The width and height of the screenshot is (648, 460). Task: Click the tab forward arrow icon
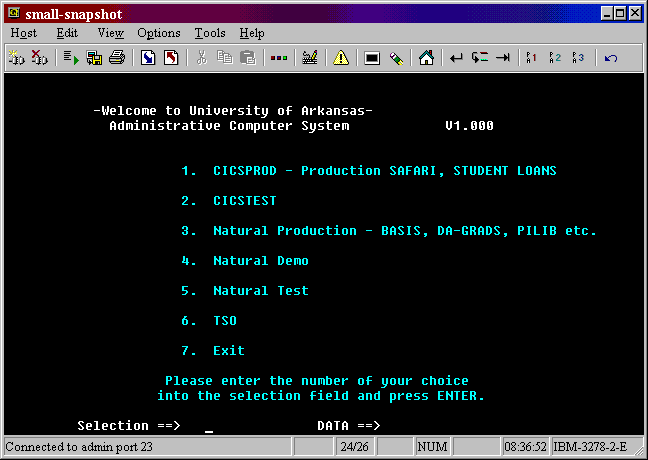503,57
